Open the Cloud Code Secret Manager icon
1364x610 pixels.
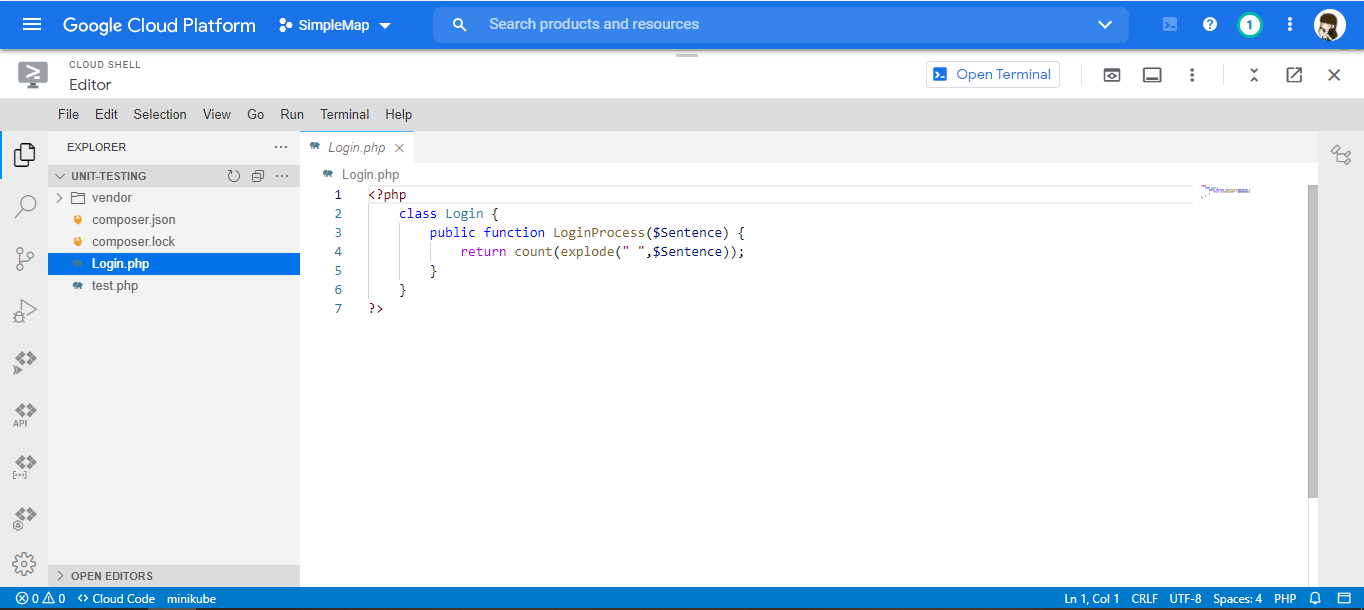point(24,467)
